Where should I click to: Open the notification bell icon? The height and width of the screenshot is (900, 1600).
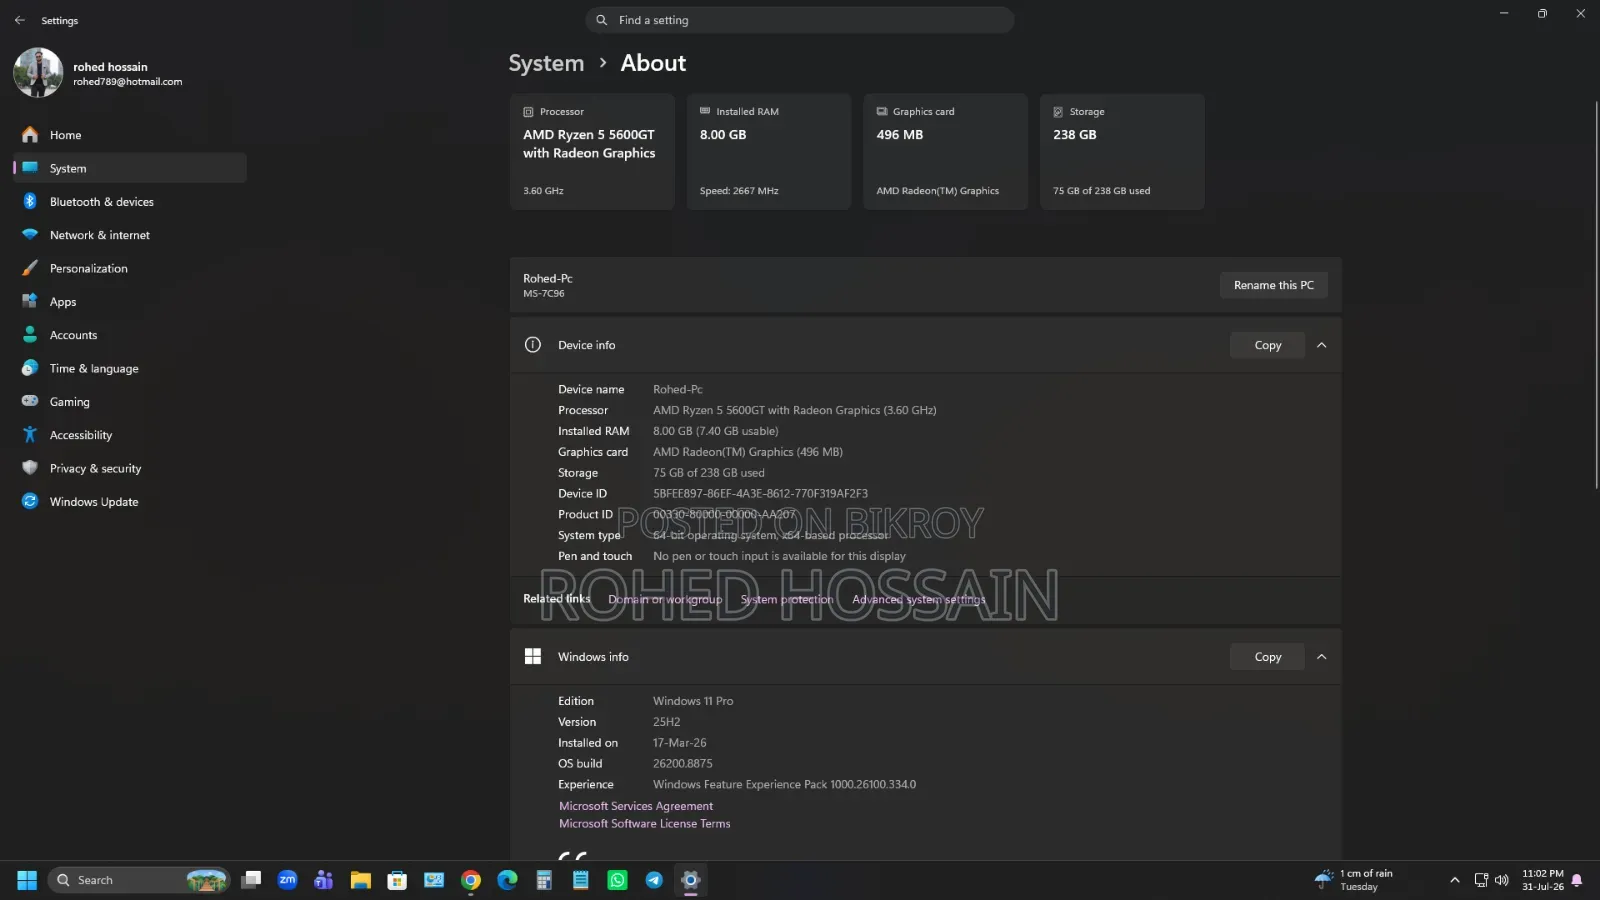(x=1577, y=880)
